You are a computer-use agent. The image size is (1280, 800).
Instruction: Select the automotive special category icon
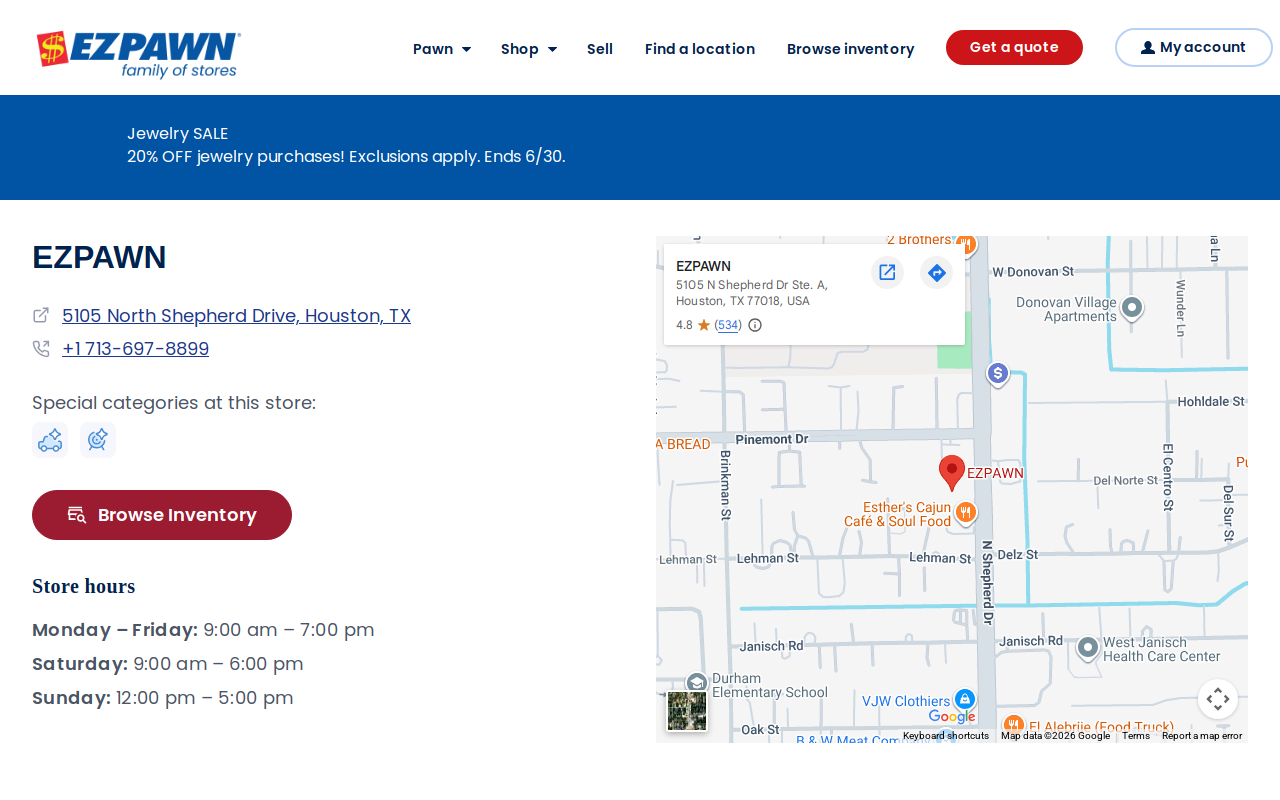[50, 440]
